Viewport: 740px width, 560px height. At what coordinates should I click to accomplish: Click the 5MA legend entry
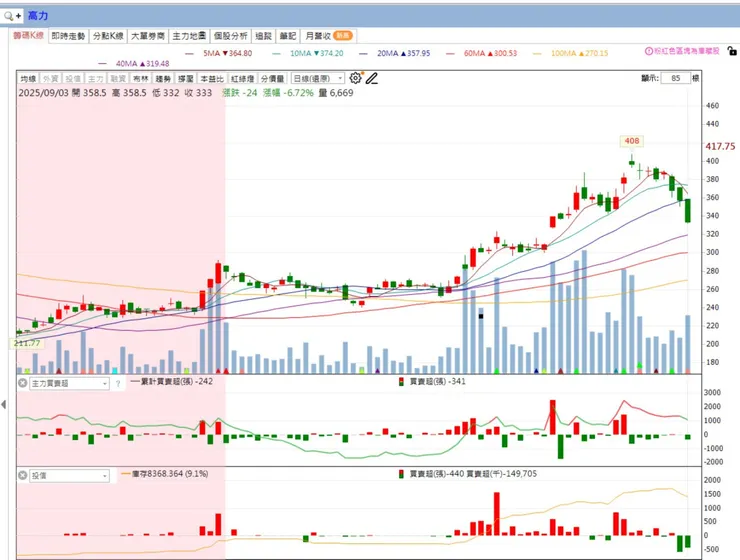coord(219,53)
